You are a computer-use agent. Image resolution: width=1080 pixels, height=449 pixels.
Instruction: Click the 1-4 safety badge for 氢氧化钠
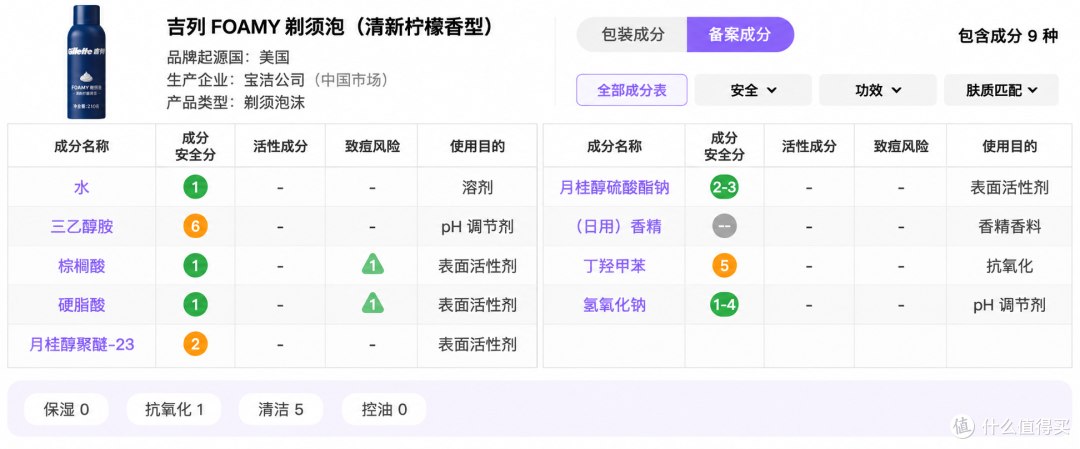point(724,304)
